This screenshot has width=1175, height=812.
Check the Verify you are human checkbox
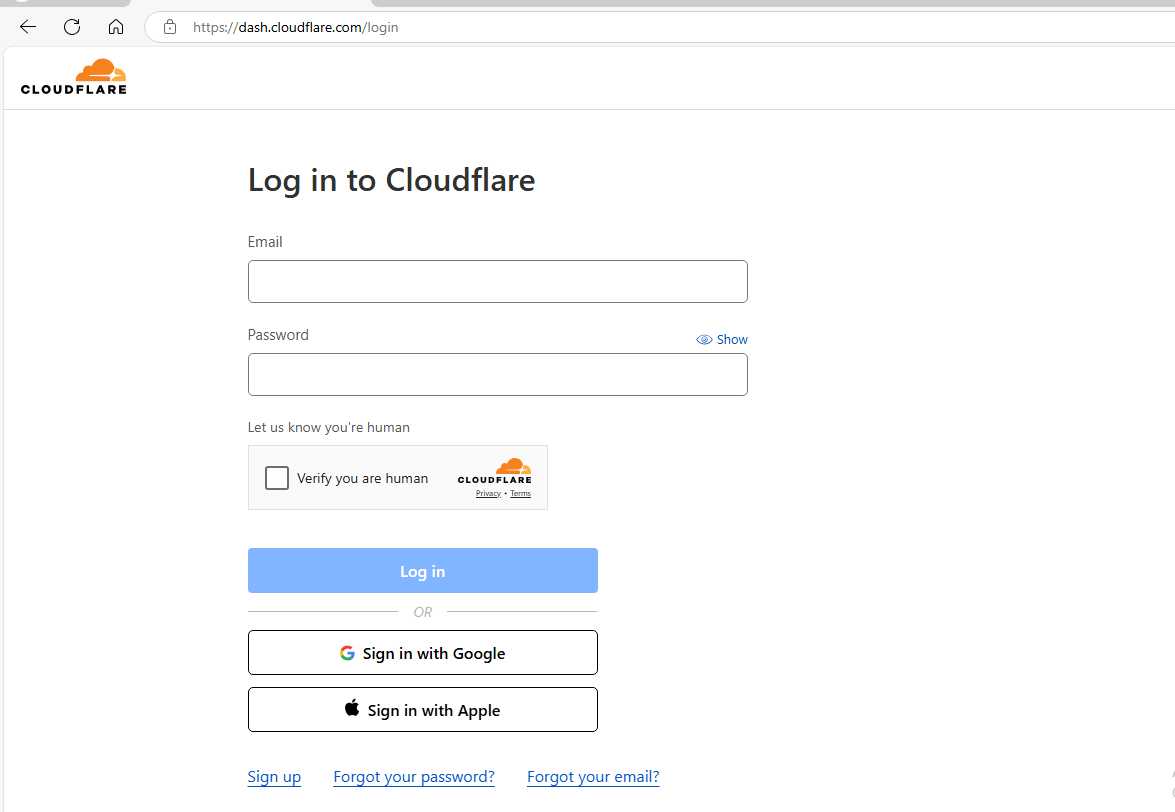[x=276, y=478]
